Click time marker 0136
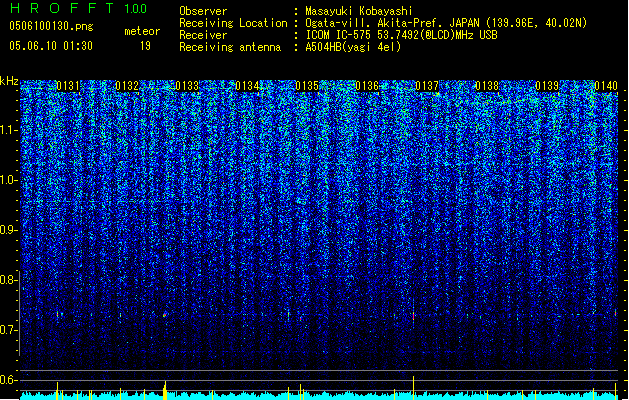The width and height of the screenshot is (629, 400). (367, 86)
